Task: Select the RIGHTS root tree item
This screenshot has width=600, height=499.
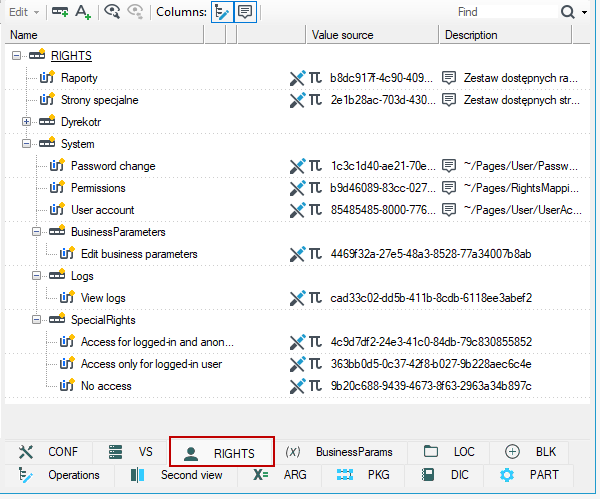Action: (71, 56)
